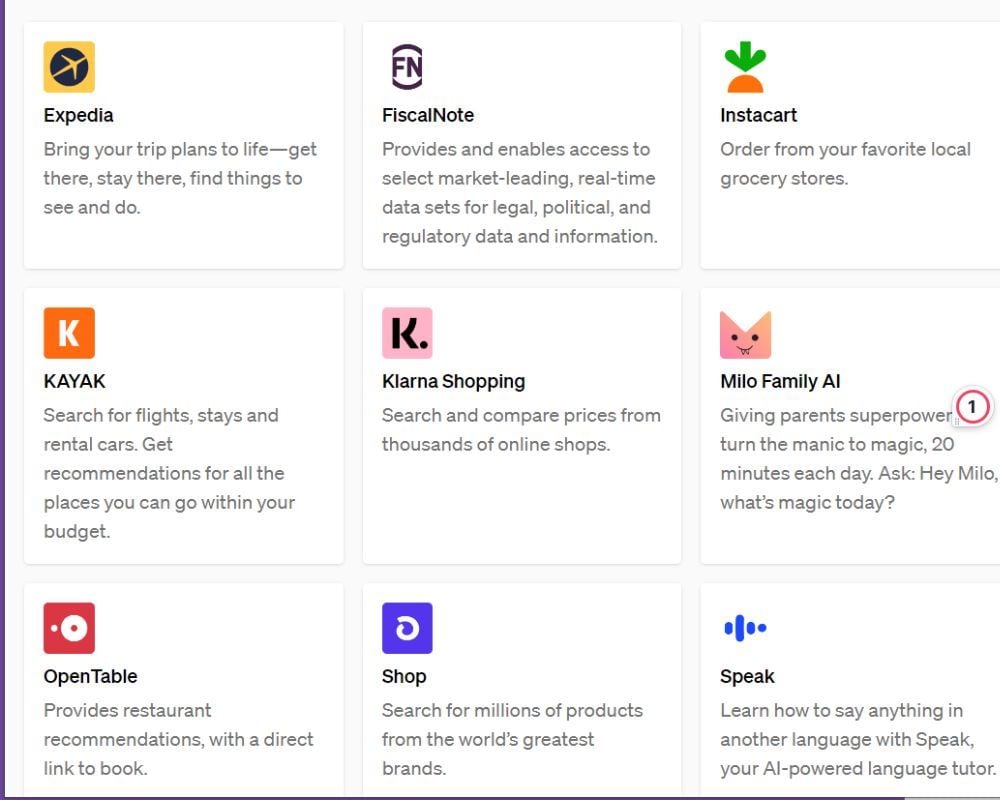Click the blue Speak waveform icon

[745, 628]
